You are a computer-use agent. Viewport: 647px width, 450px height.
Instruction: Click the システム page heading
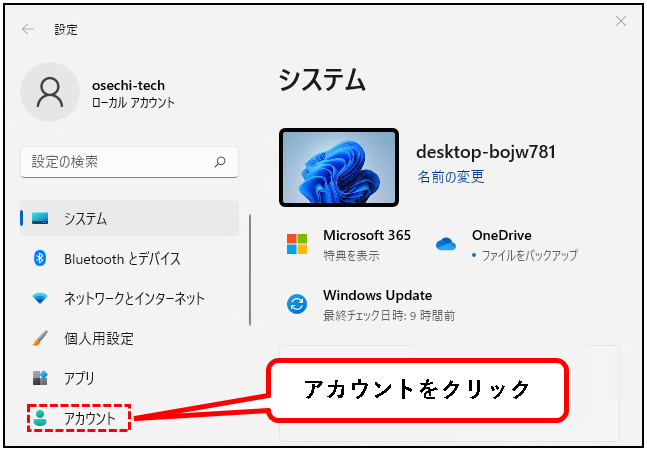(x=322, y=79)
